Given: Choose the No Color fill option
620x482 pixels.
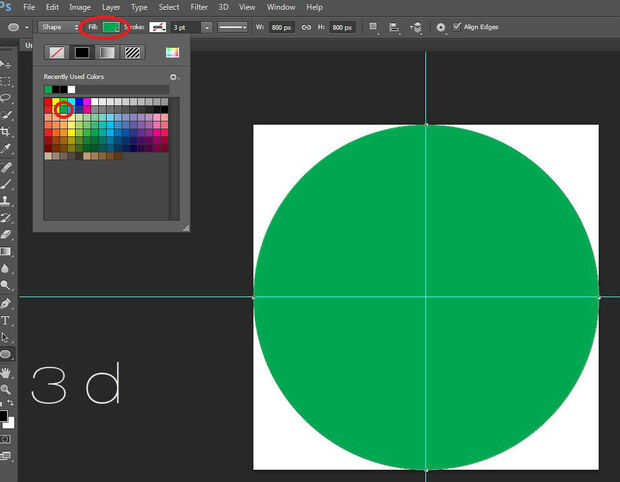Looking at the screenshot, I should coord(57,52).
